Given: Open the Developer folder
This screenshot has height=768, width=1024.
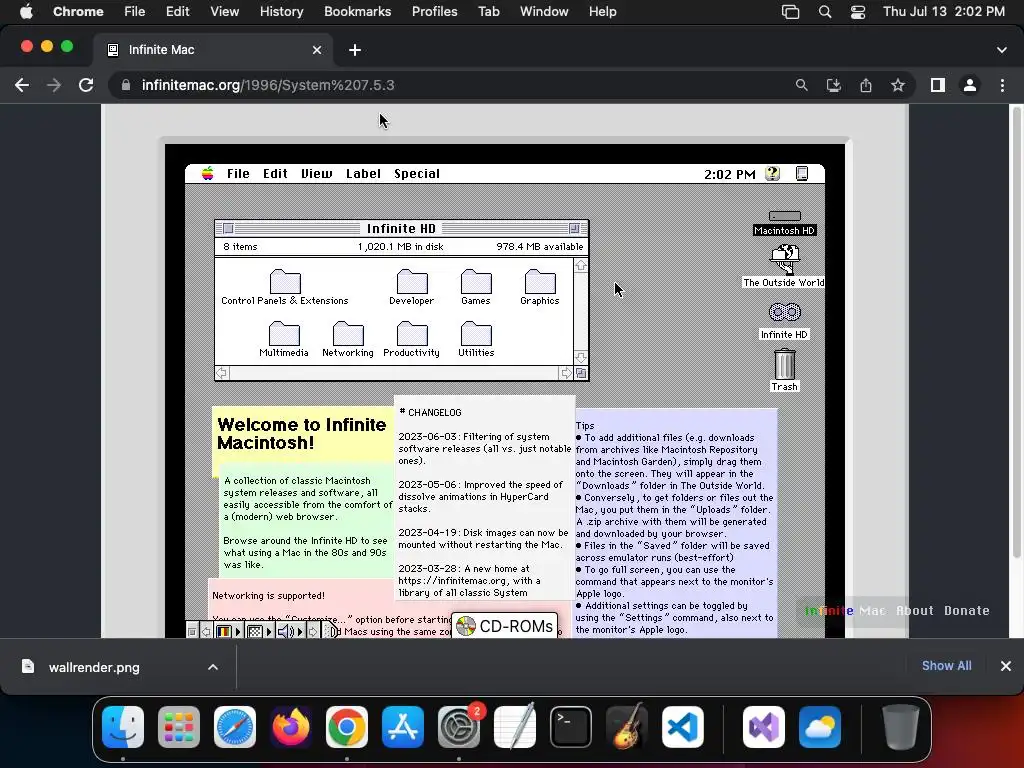Looking at the screenshot, I should click(411, 287).
